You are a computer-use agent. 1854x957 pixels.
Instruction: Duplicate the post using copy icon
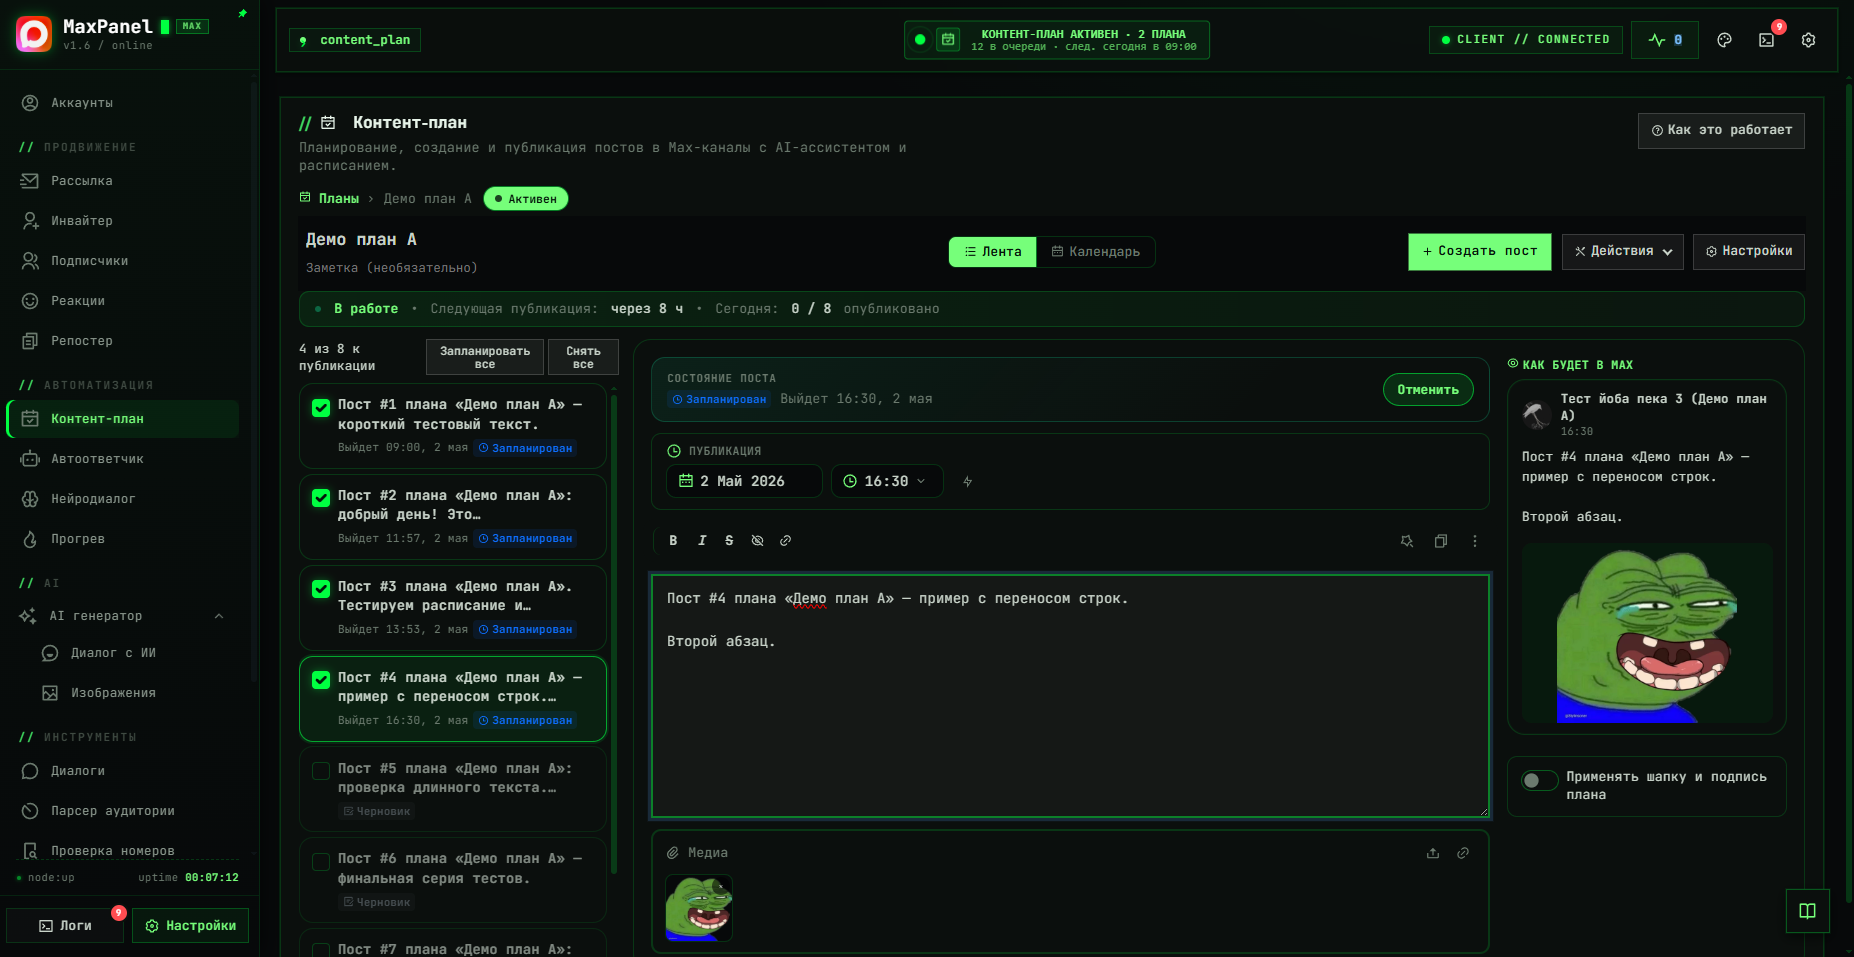1441,541
